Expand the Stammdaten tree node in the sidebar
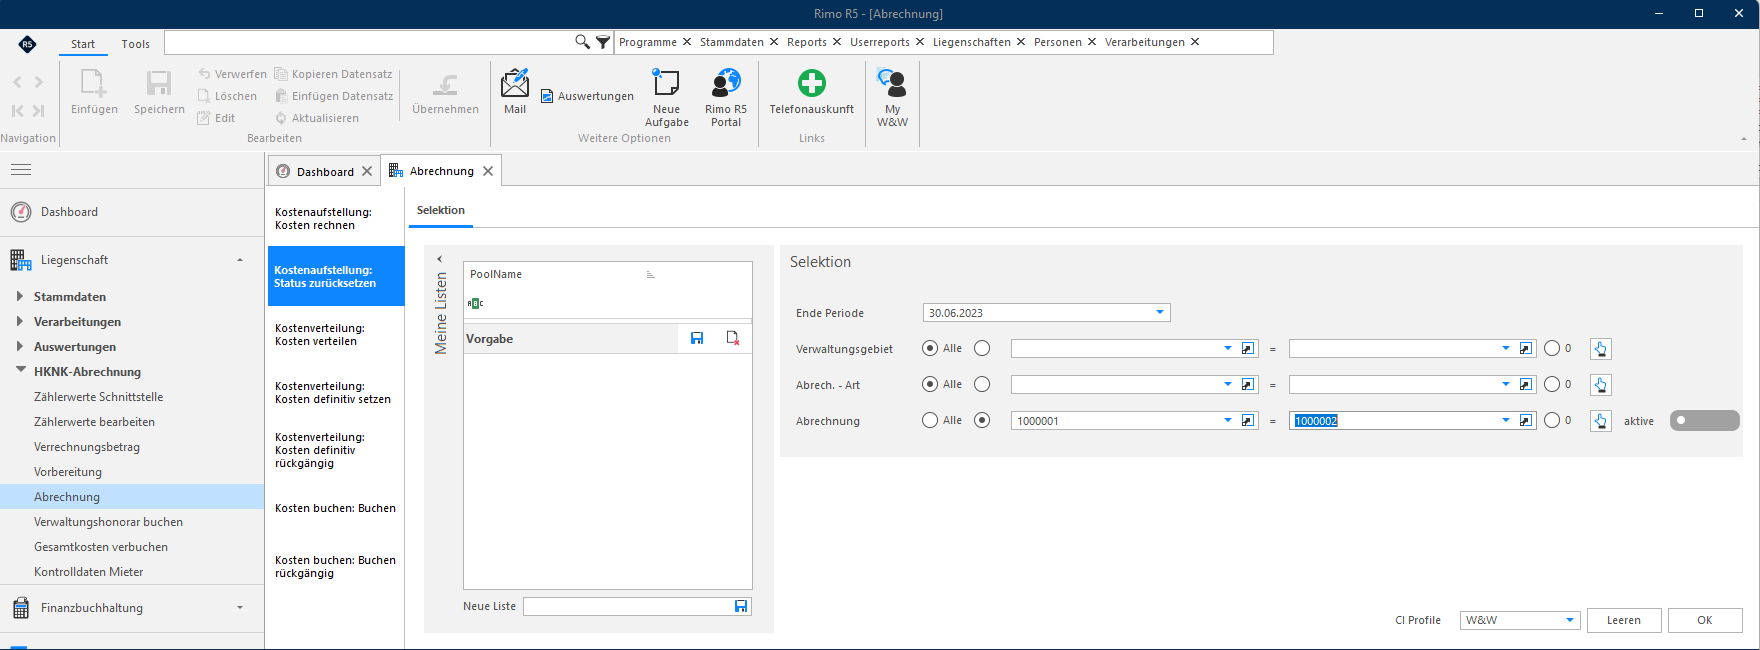Viewport: 1760px width, 650px height. (x=20, y=296)
